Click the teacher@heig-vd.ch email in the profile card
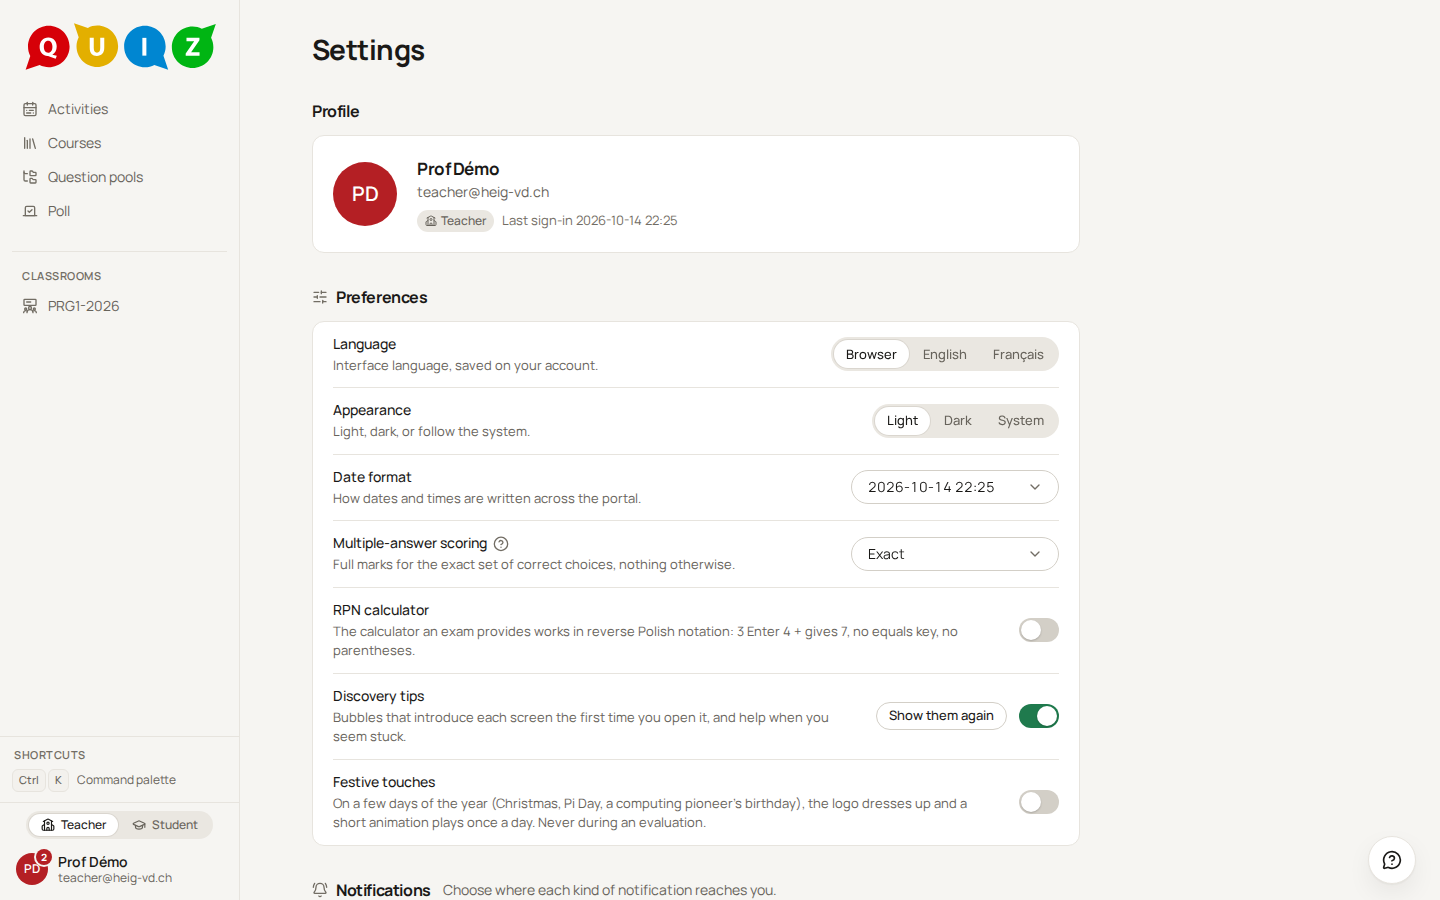Screen dimensions: 1440x900 [x=483, y=192]
